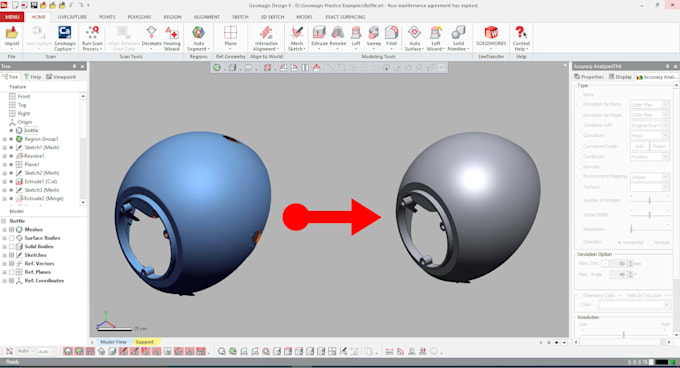Image resolution: width=680 pixels, height=368 pixels.
Task: Open the Loft Wizard
Action: pyautogui.click(x=435, y=38)
